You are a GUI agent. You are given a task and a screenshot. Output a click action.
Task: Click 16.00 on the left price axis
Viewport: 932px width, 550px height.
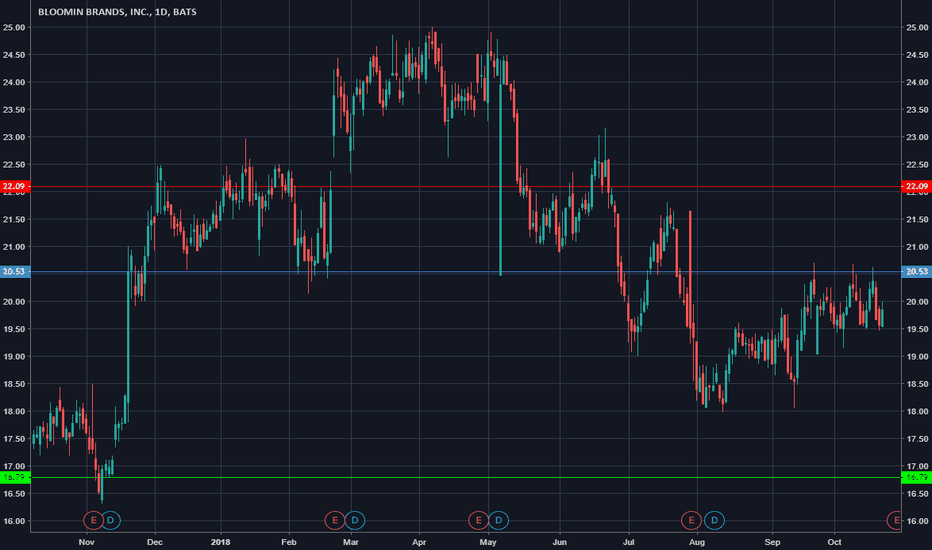(x=14, y=521)
